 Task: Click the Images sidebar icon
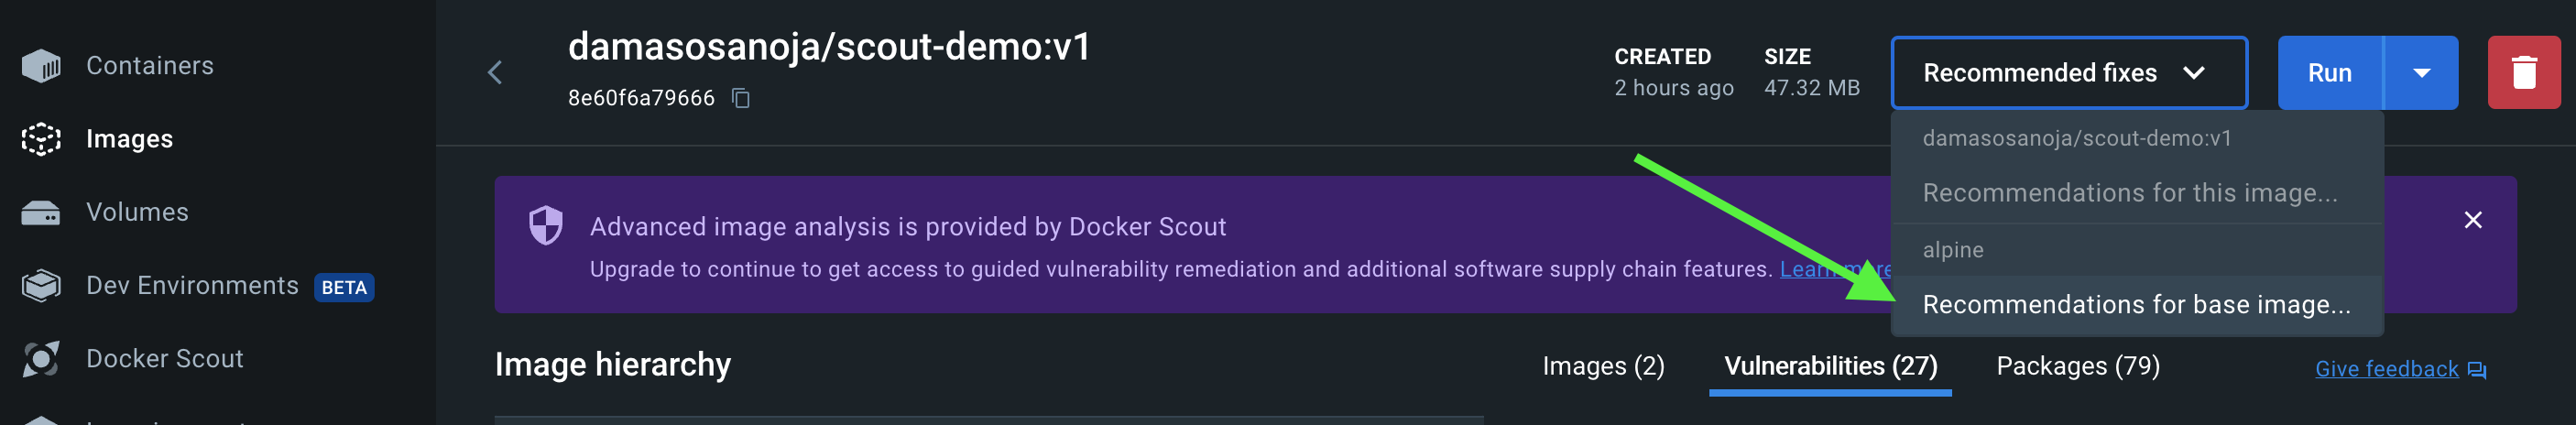pos(41,139)
